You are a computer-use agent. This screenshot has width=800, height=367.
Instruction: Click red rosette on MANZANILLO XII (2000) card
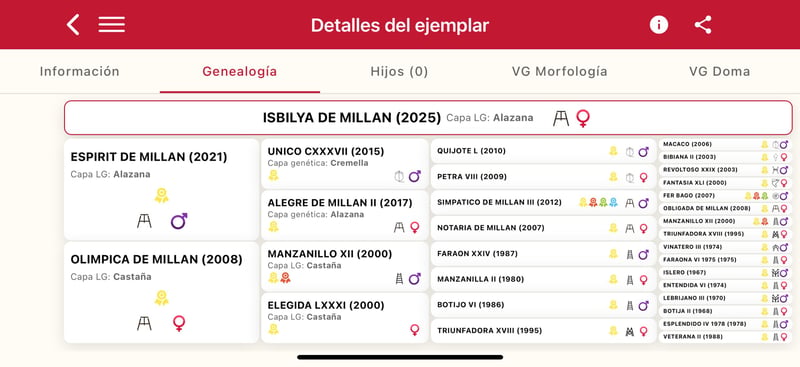click(x=285, y=278)
